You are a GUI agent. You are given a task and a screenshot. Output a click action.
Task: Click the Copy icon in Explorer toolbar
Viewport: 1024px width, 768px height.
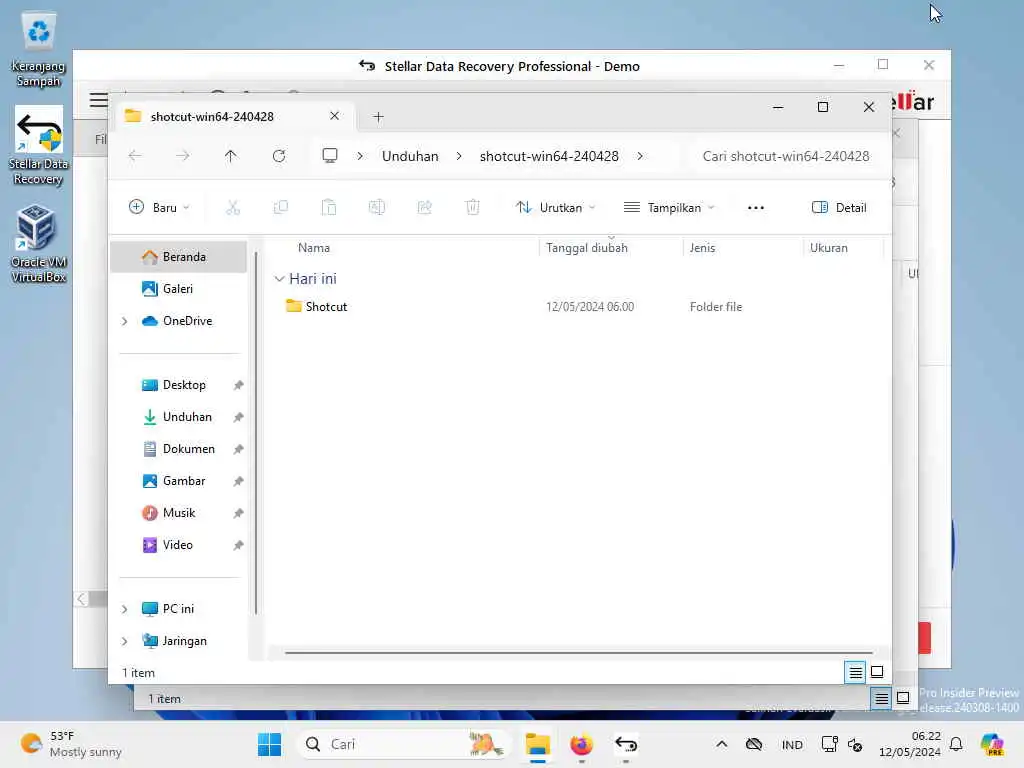click(x=281, y=208)
